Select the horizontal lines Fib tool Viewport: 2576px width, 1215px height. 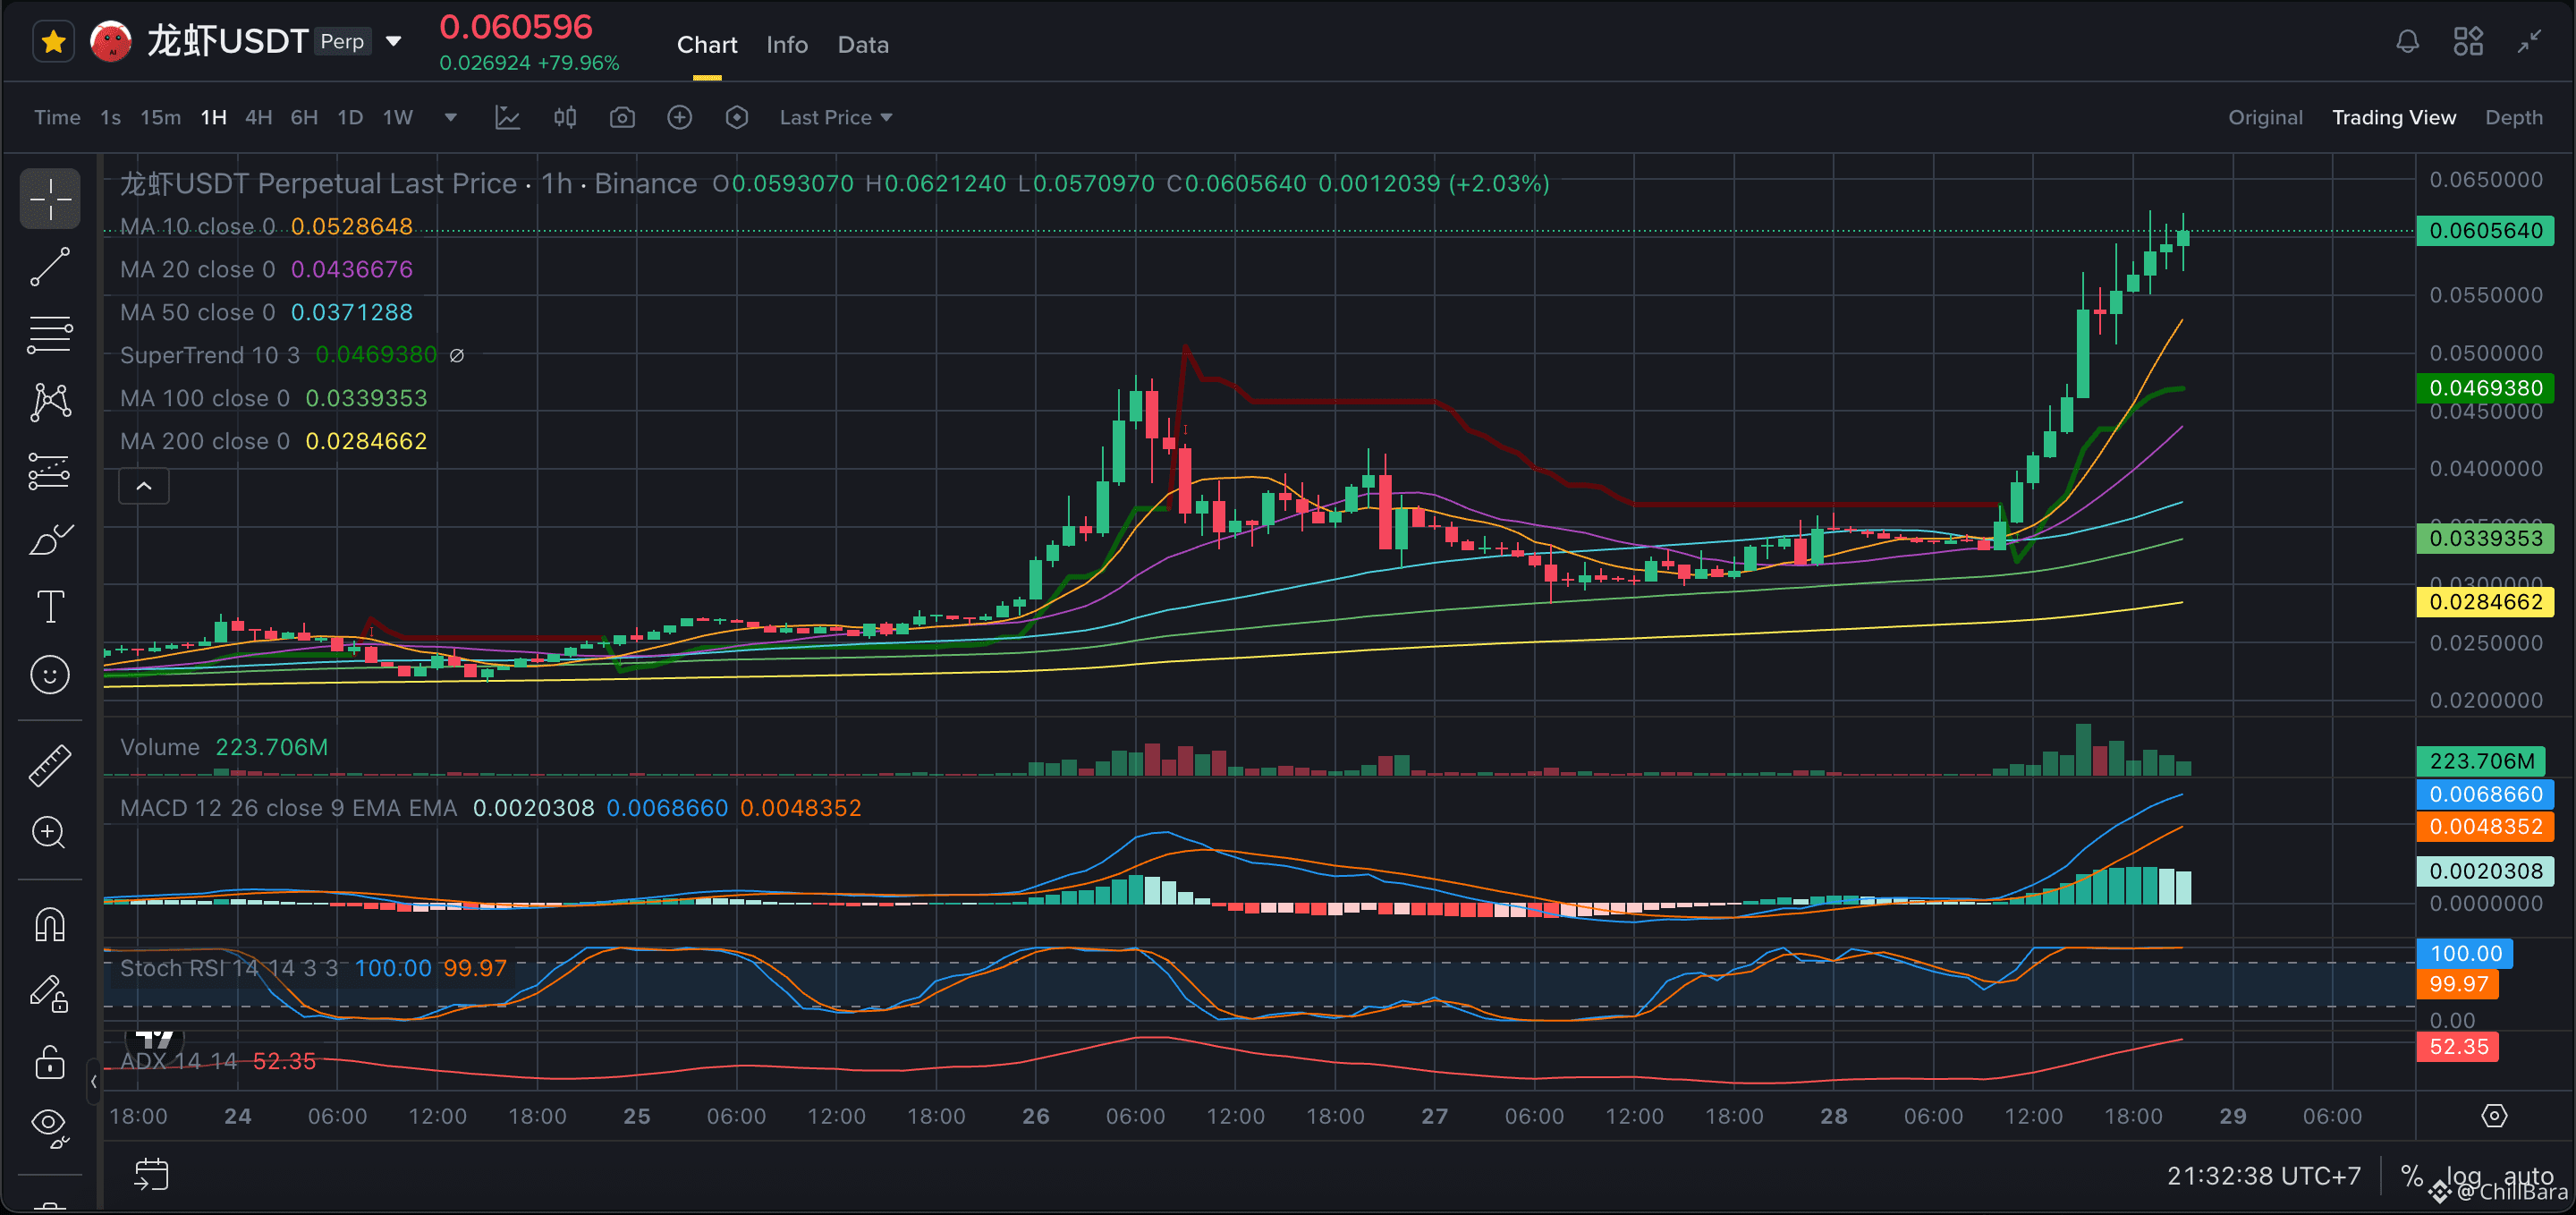(50, 335)
